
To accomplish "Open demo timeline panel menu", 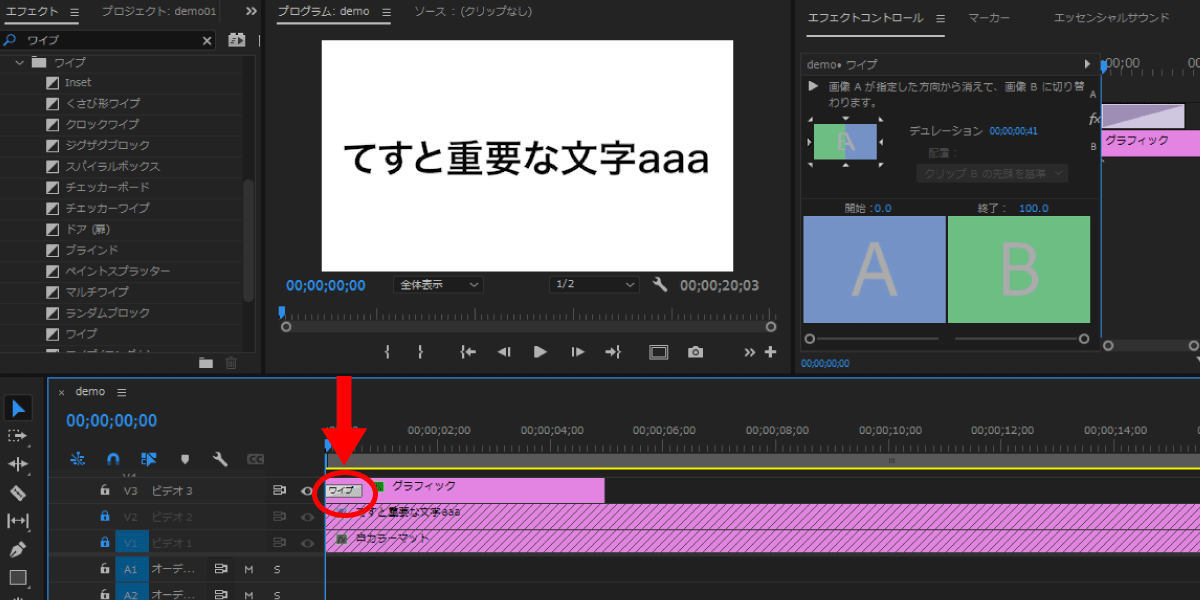I will click(x=122, y=392).
